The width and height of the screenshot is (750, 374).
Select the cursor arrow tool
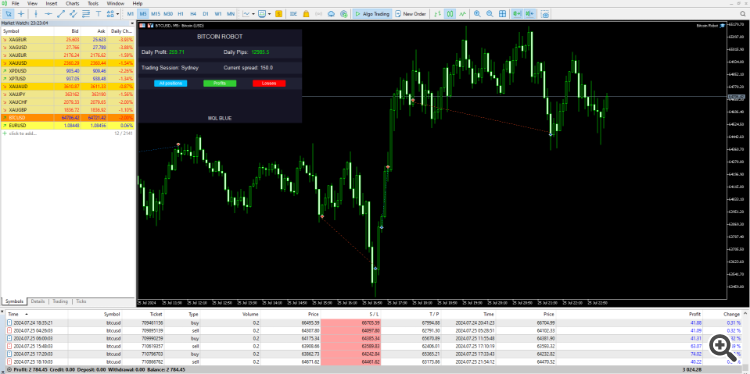(9, 14)
